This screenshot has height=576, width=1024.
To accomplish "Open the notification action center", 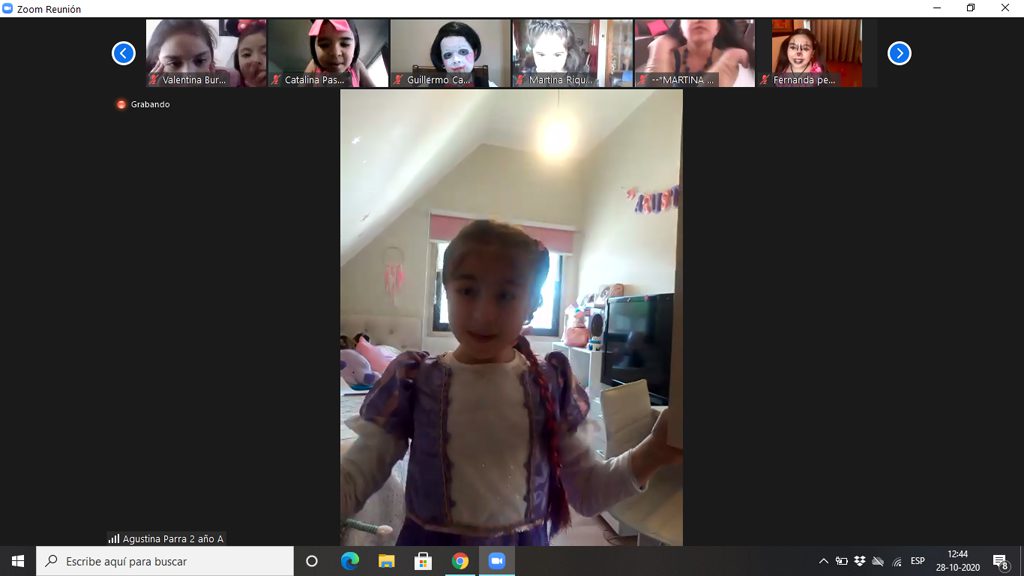I will coord(999,561).
